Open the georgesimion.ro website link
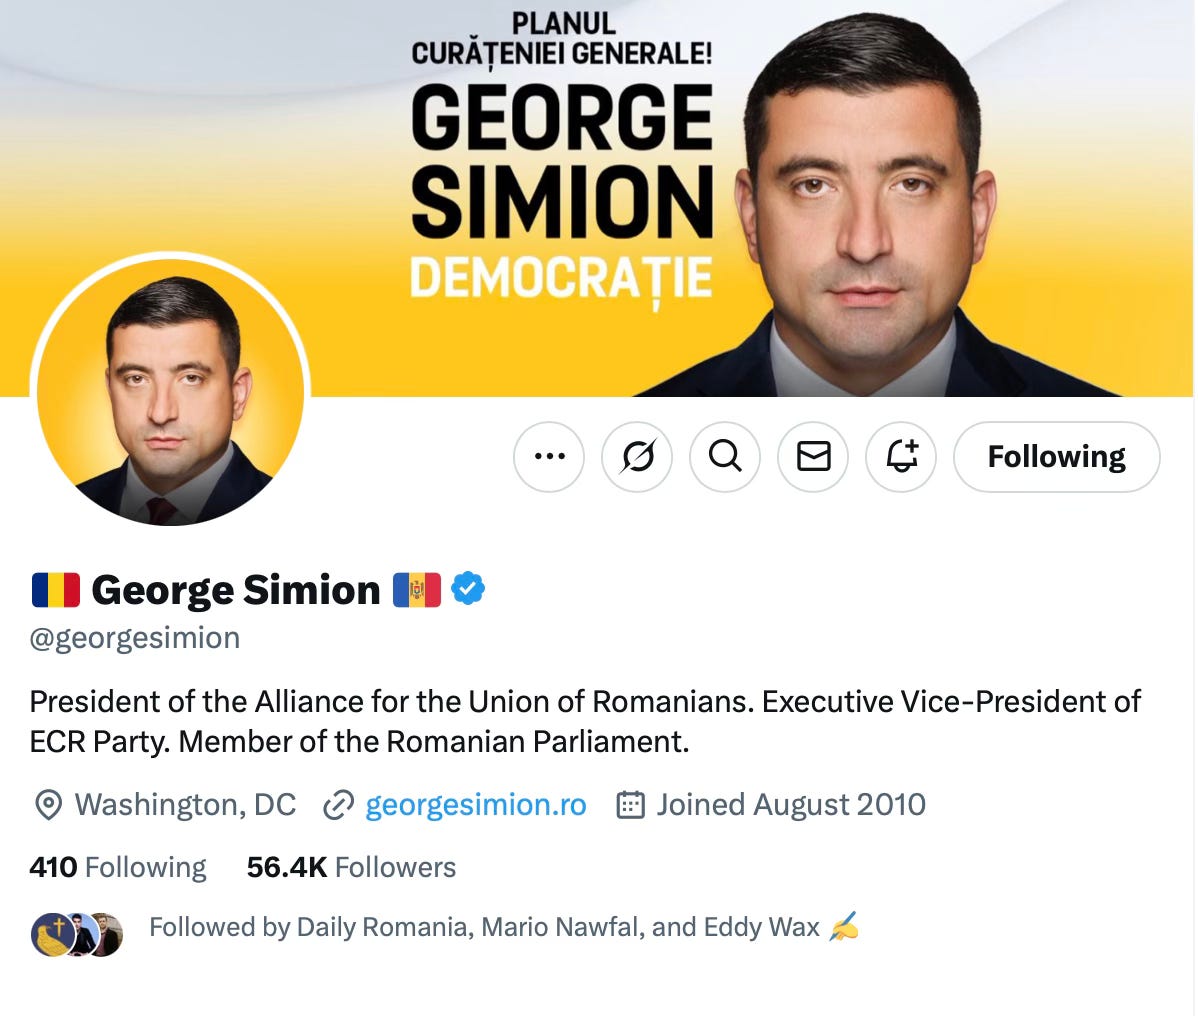 [475, 805]
